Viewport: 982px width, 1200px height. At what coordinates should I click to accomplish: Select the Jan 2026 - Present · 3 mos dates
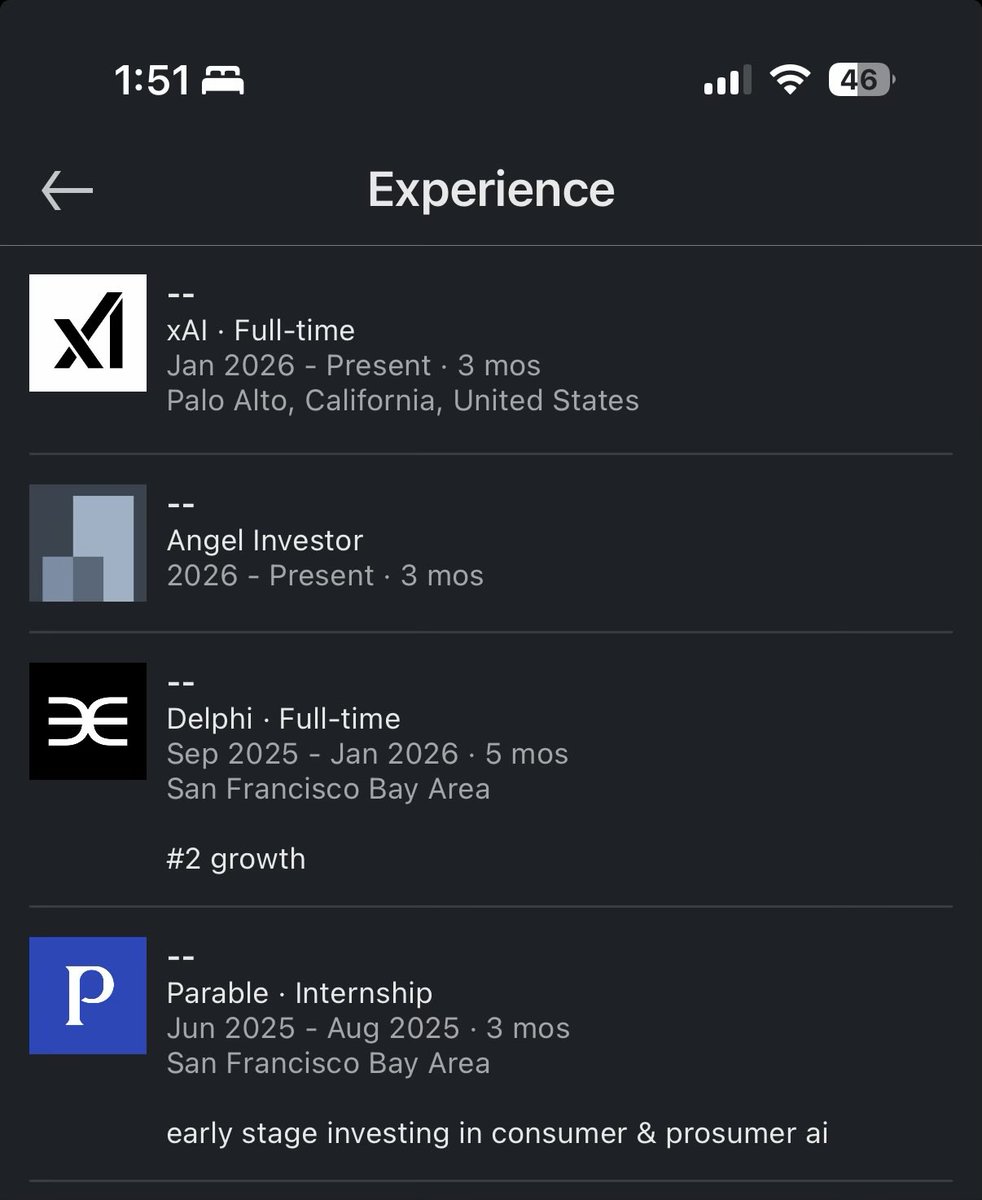(354, 365)
